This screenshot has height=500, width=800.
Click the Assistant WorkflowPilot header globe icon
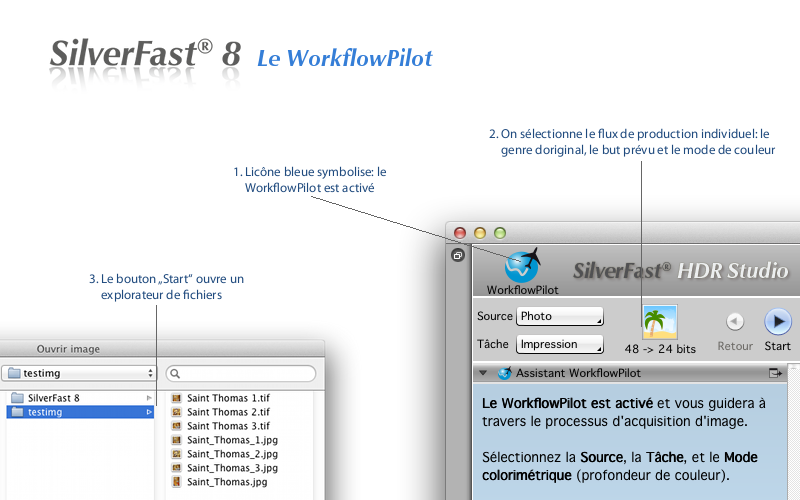pos(505,373)
